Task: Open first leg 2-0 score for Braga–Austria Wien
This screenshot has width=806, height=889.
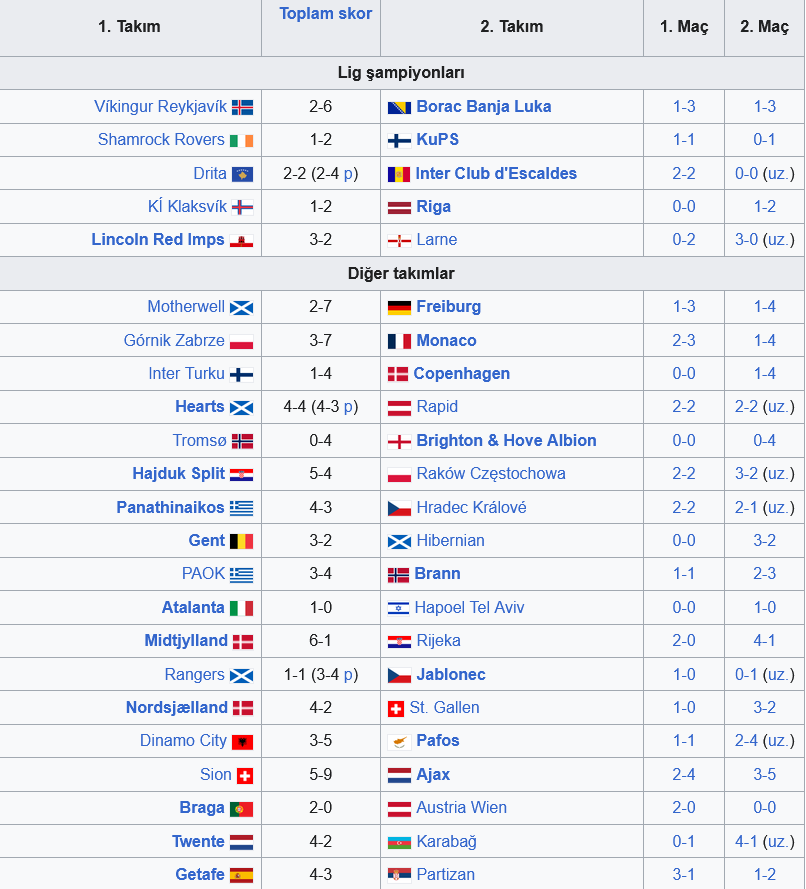Action: tap(684, 808)
